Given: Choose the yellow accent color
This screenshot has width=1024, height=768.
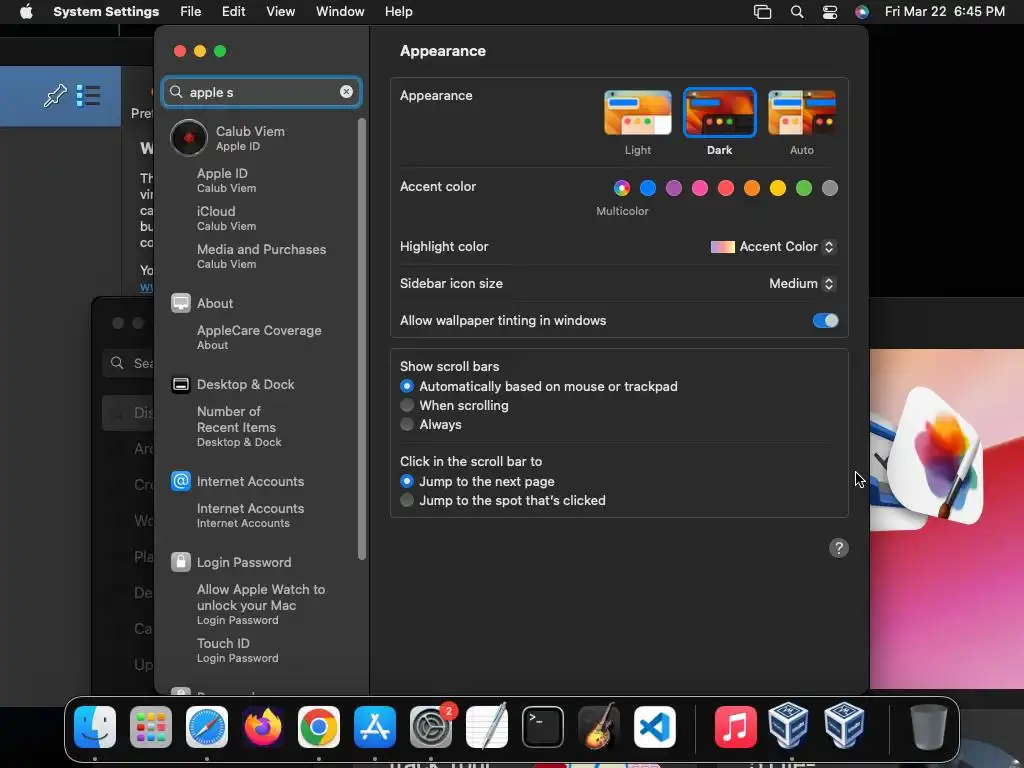Looking at the screenshot, I should tap(777, 188).
